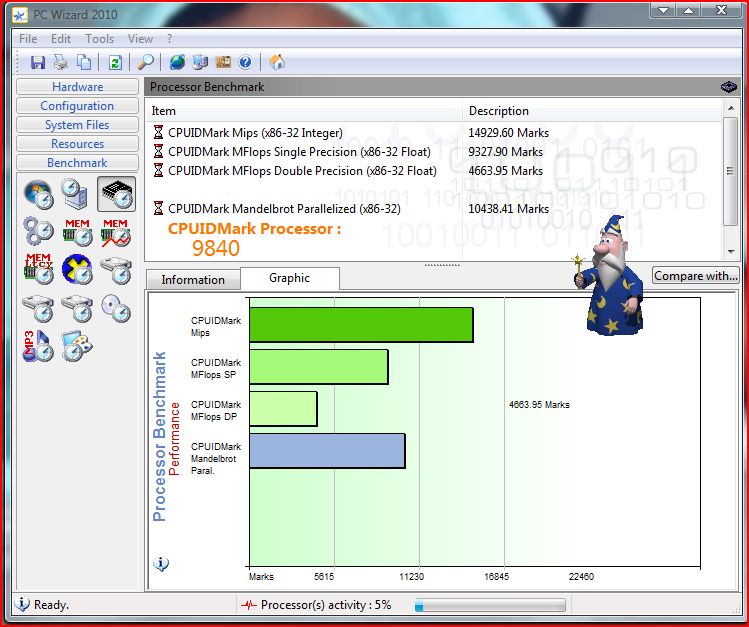
Task: Select the MP3 compression benchmark icon
Action: click(x=38, y=346)
